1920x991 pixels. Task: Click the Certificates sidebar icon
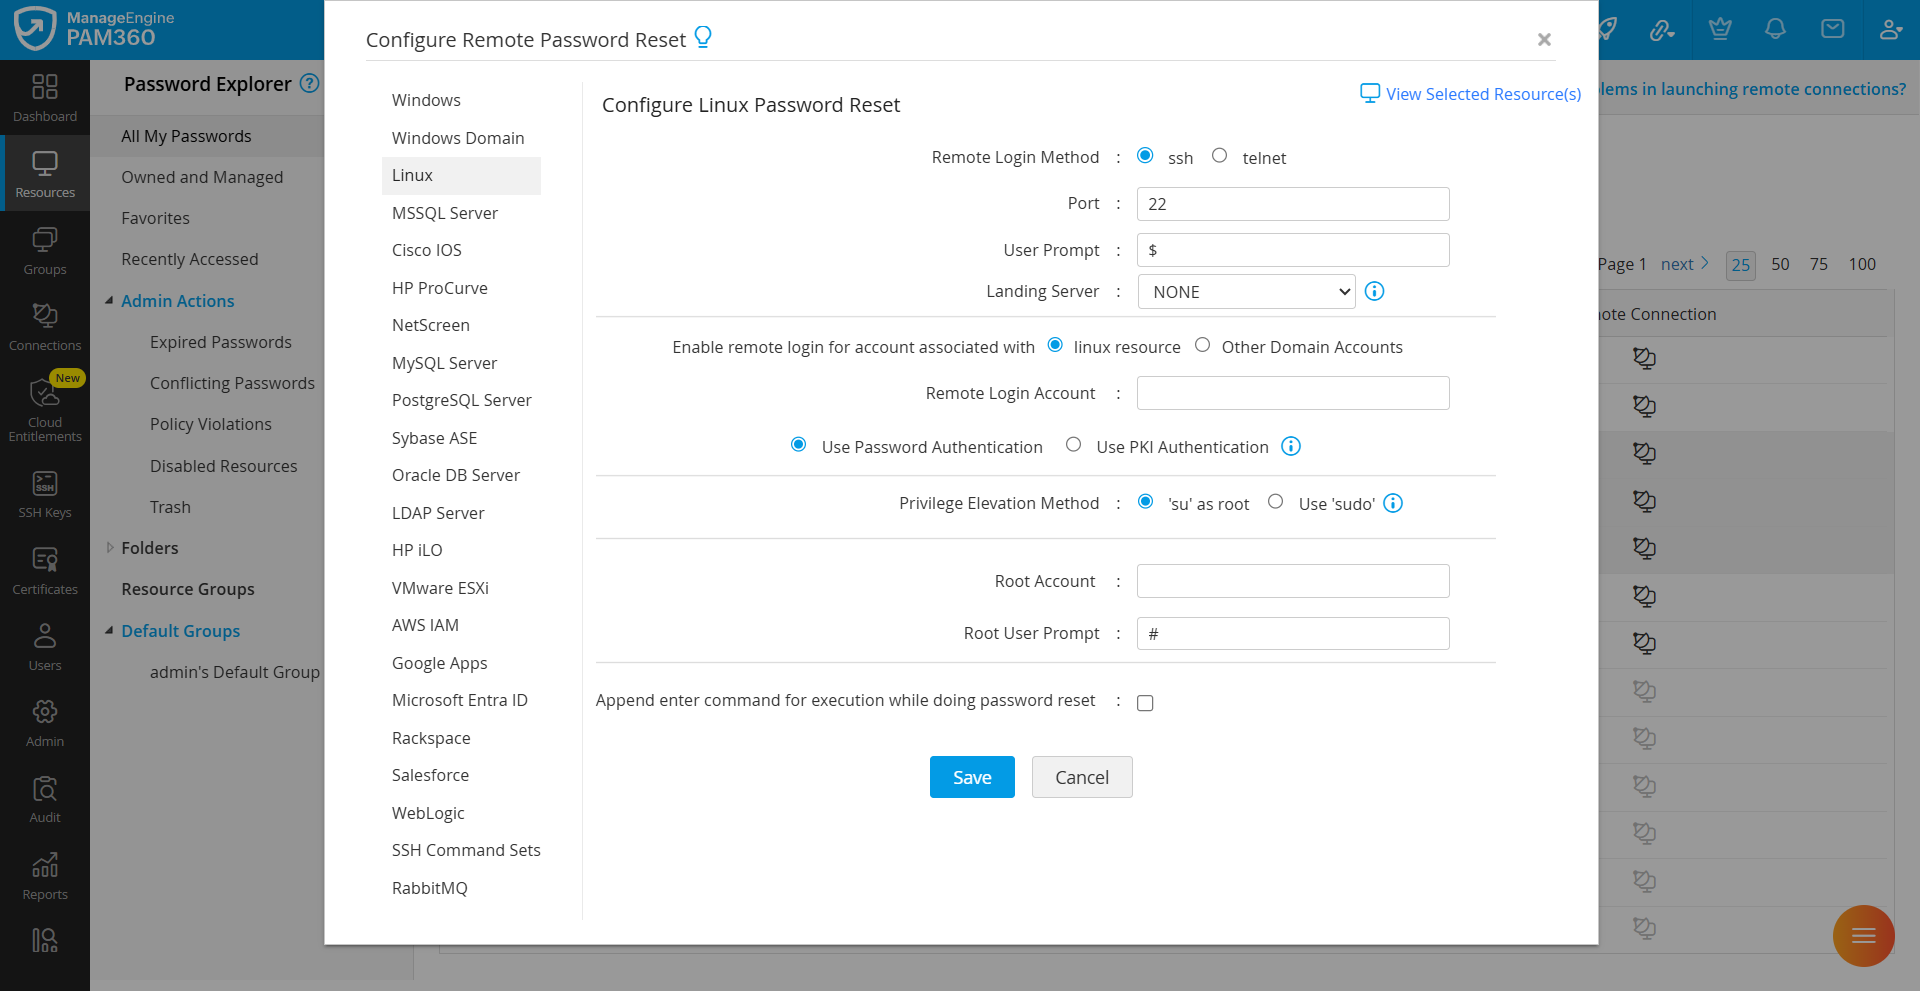(45, 567)
